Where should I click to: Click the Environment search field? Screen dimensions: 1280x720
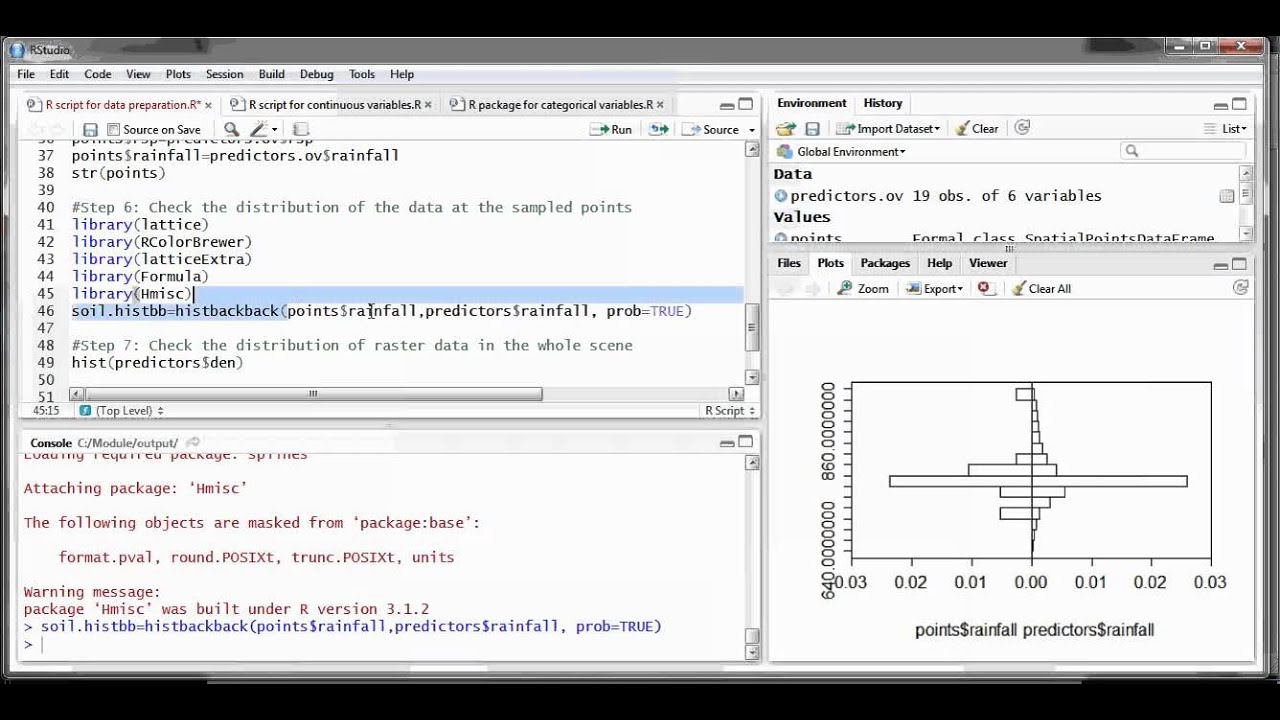coord(1183,151)
